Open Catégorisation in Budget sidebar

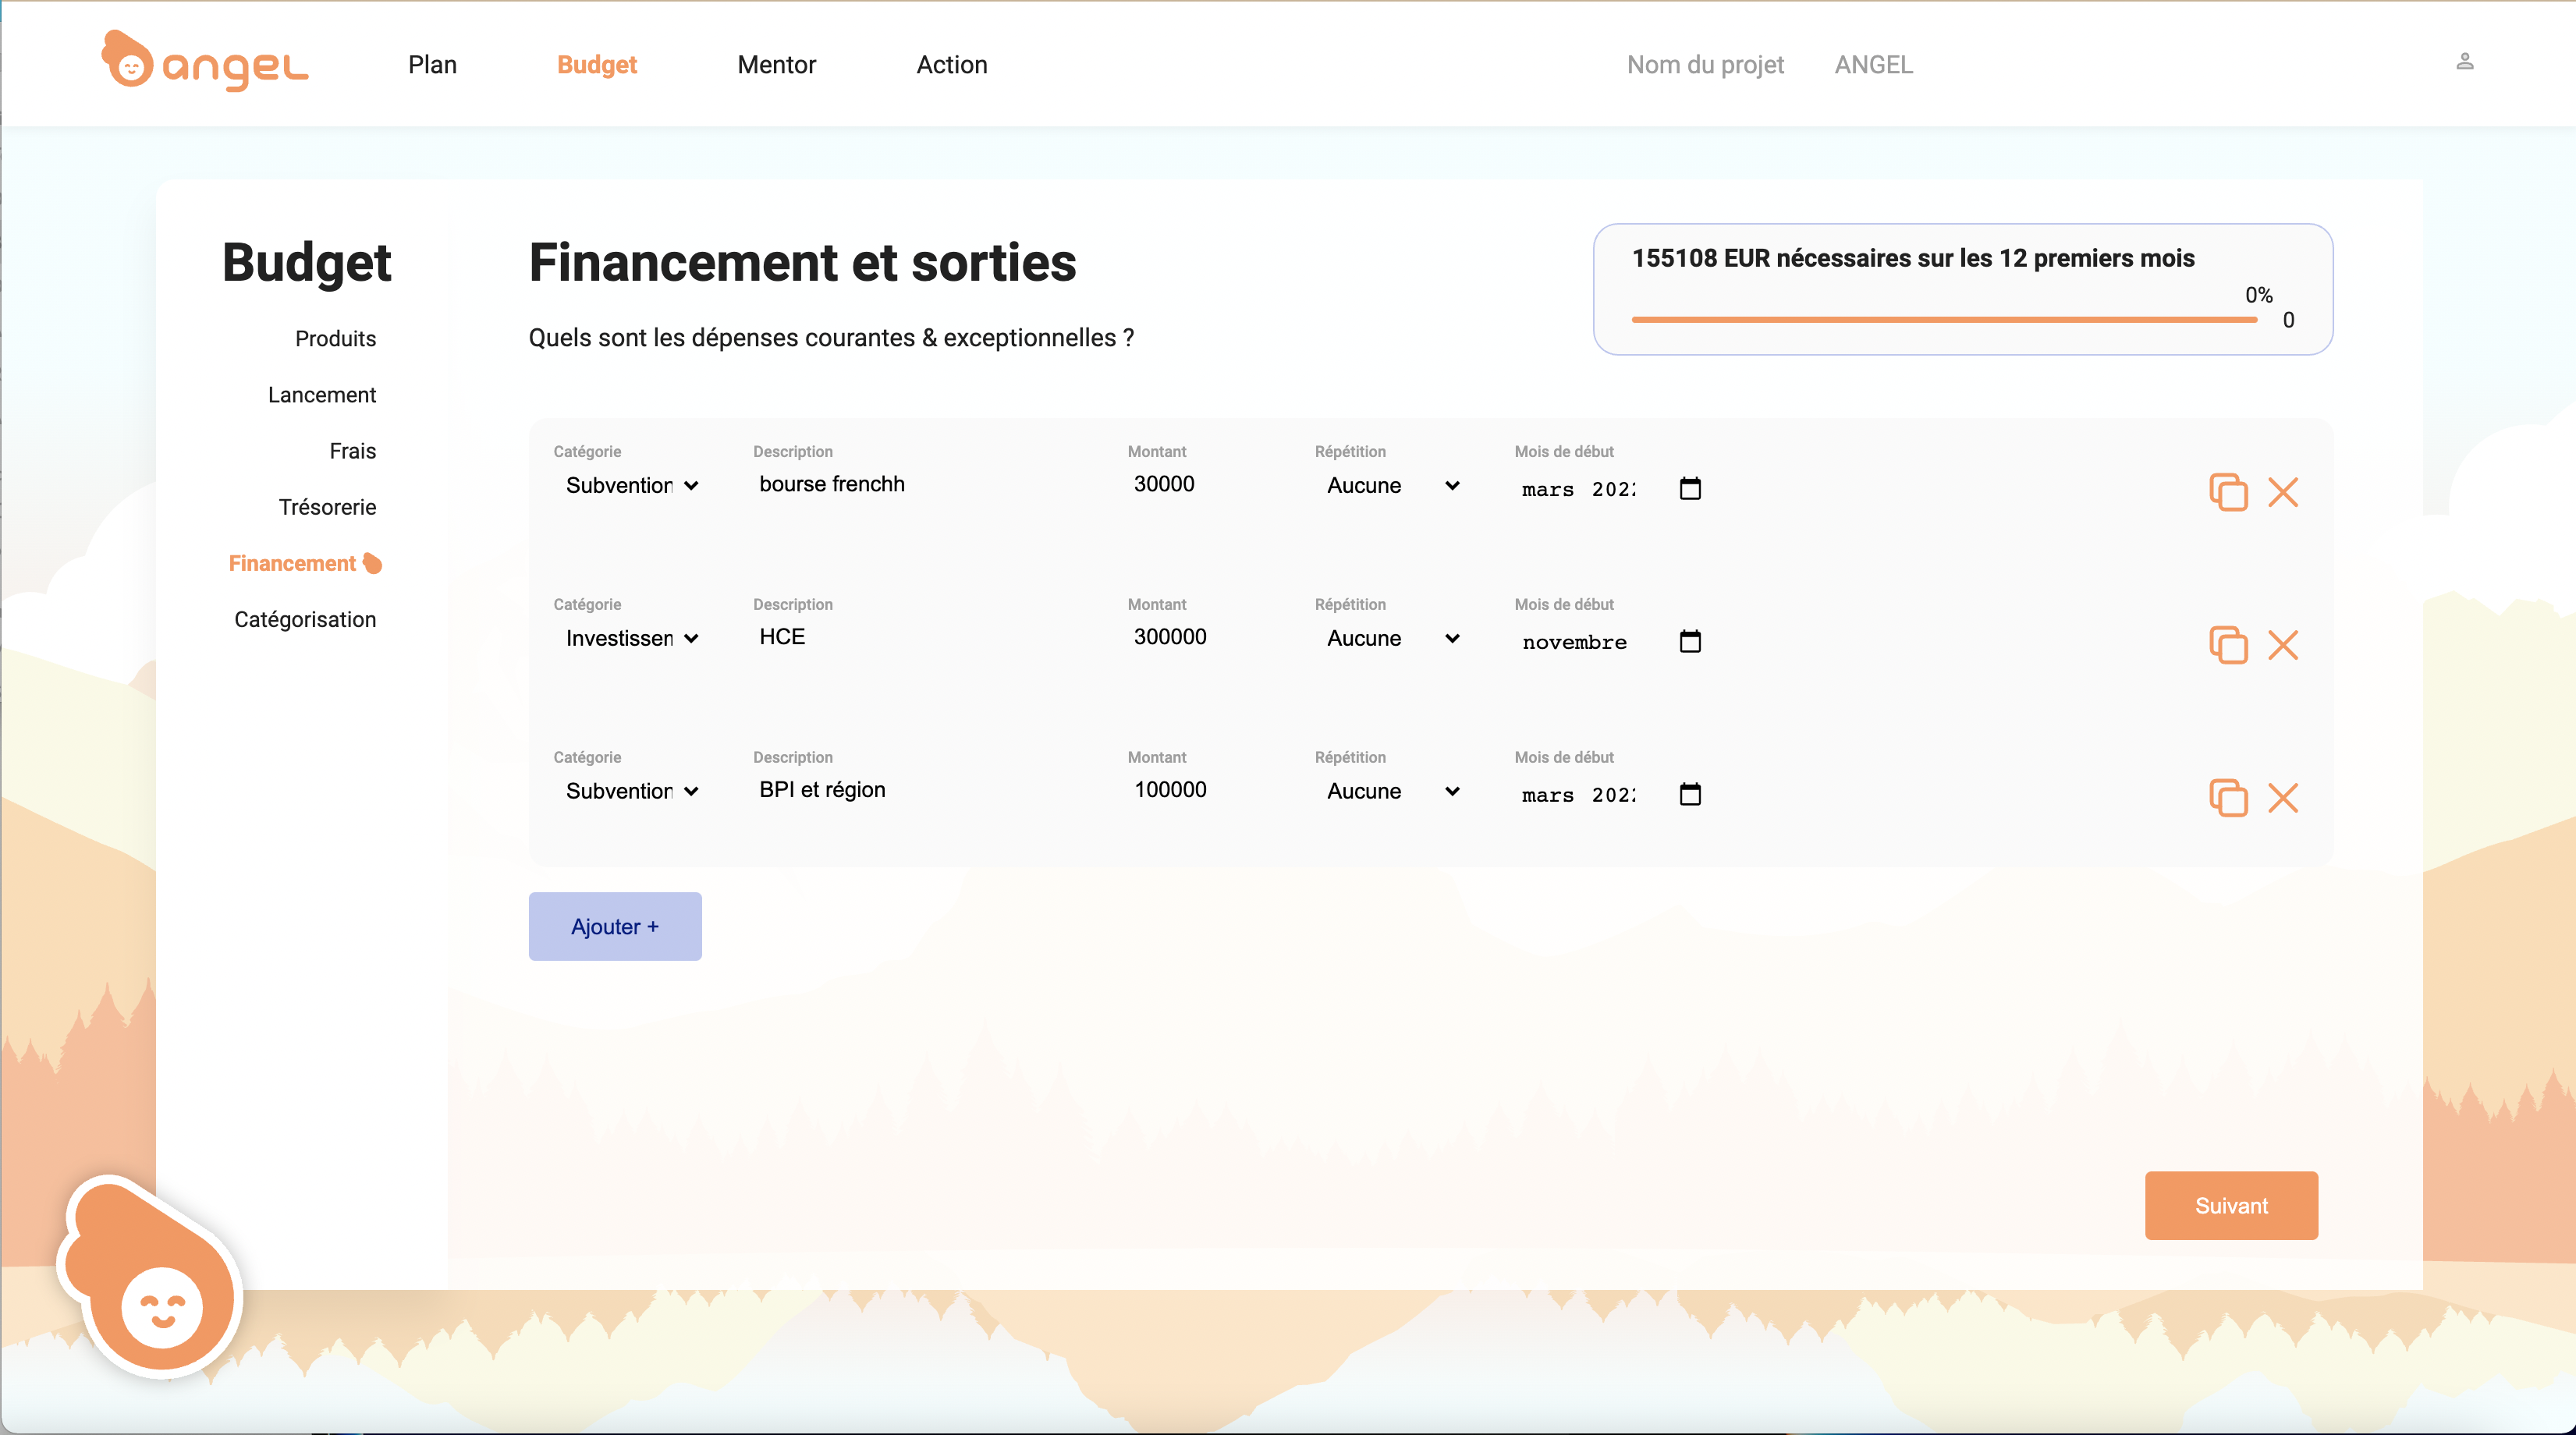(305, 619)
